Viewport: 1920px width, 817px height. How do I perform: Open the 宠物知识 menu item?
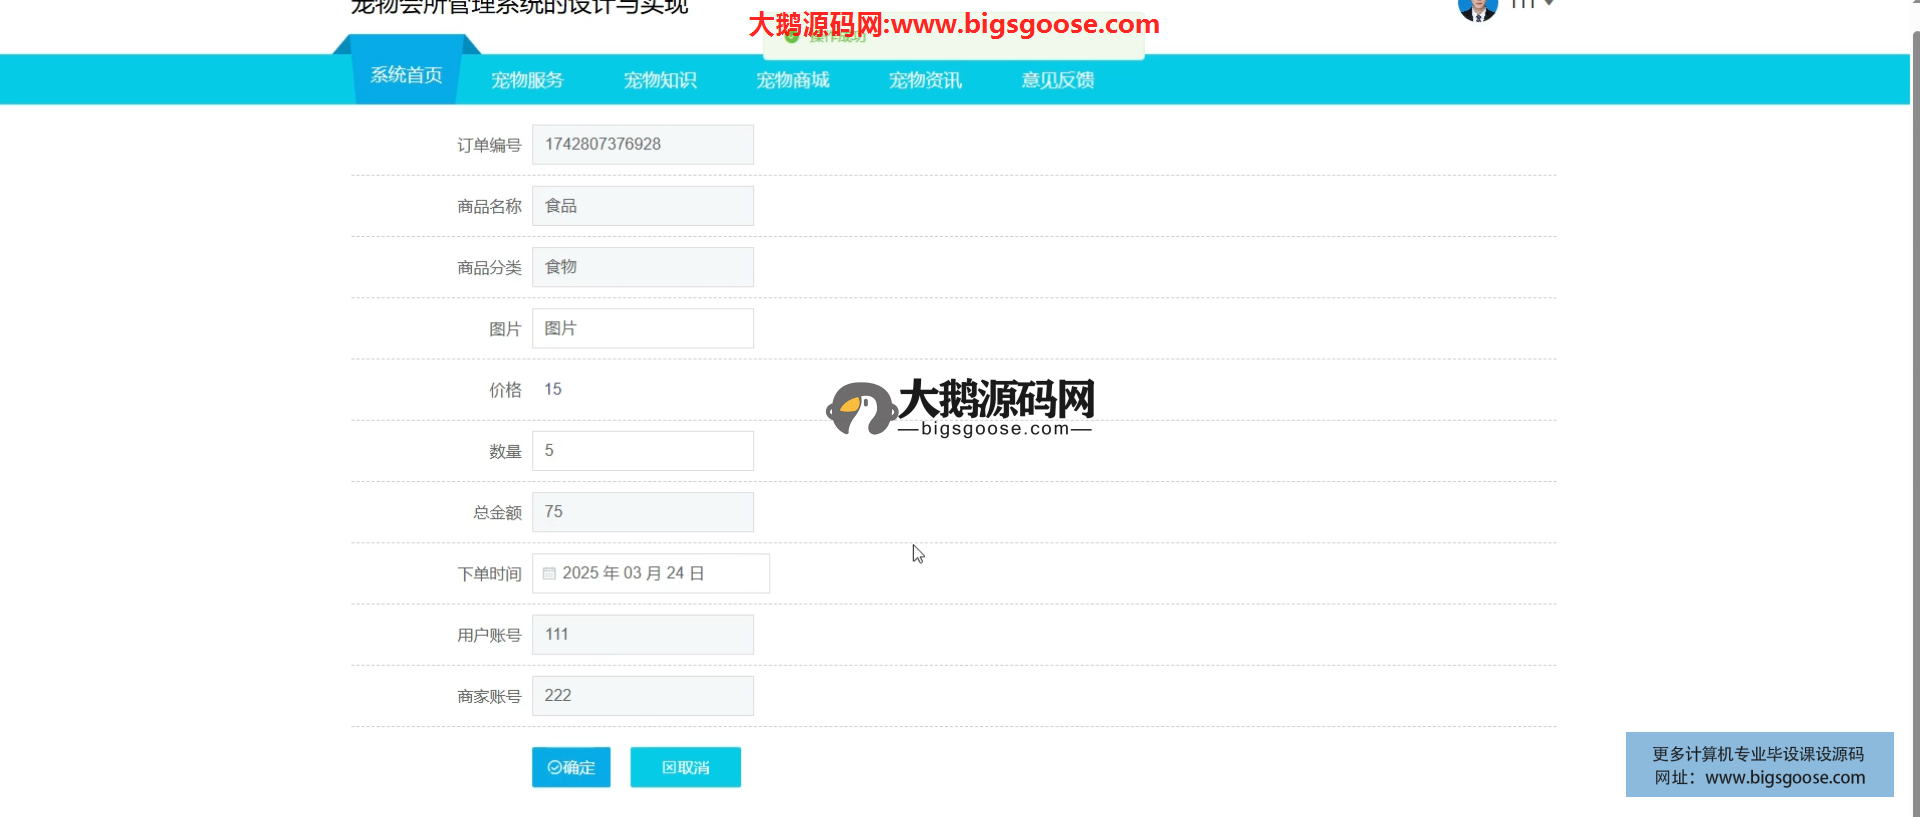(660, 80)
